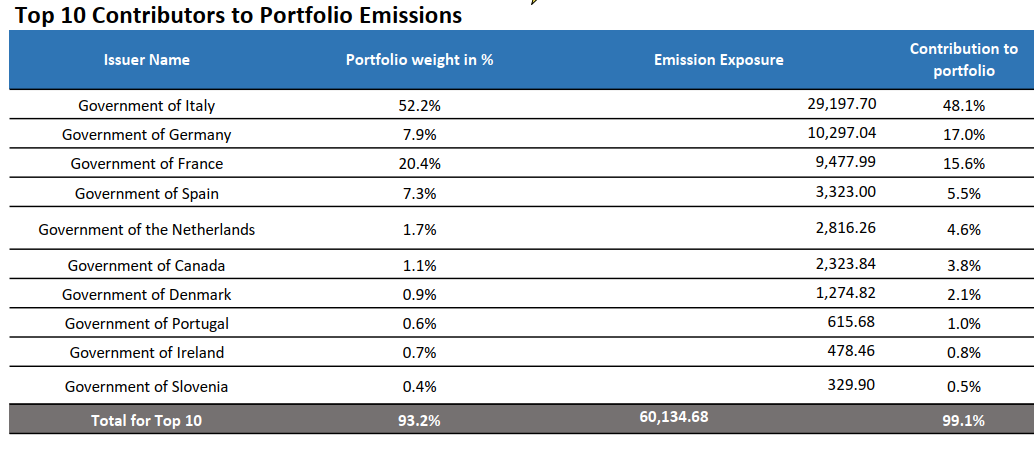
Task: Click the total emission exposure 60,134.68
Action: point(673,416)
